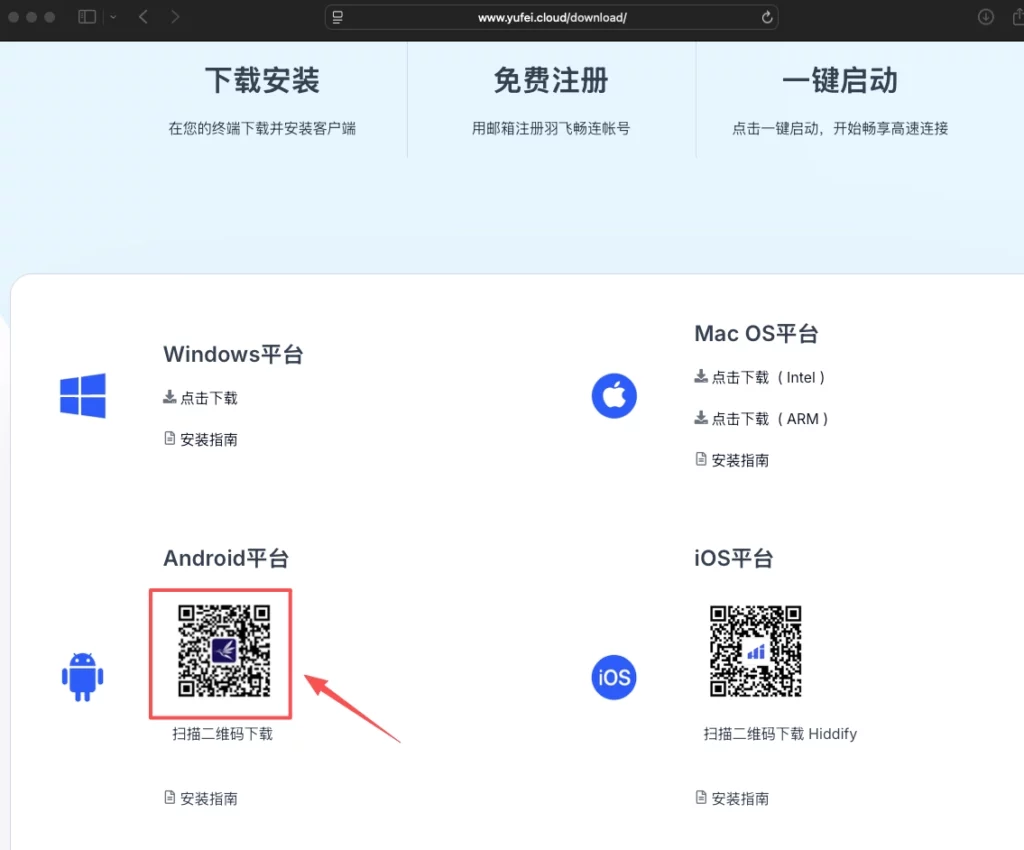Click the 一键启动 heading
The width and height of the screenshot is (1024, 850).
(839, 80)
